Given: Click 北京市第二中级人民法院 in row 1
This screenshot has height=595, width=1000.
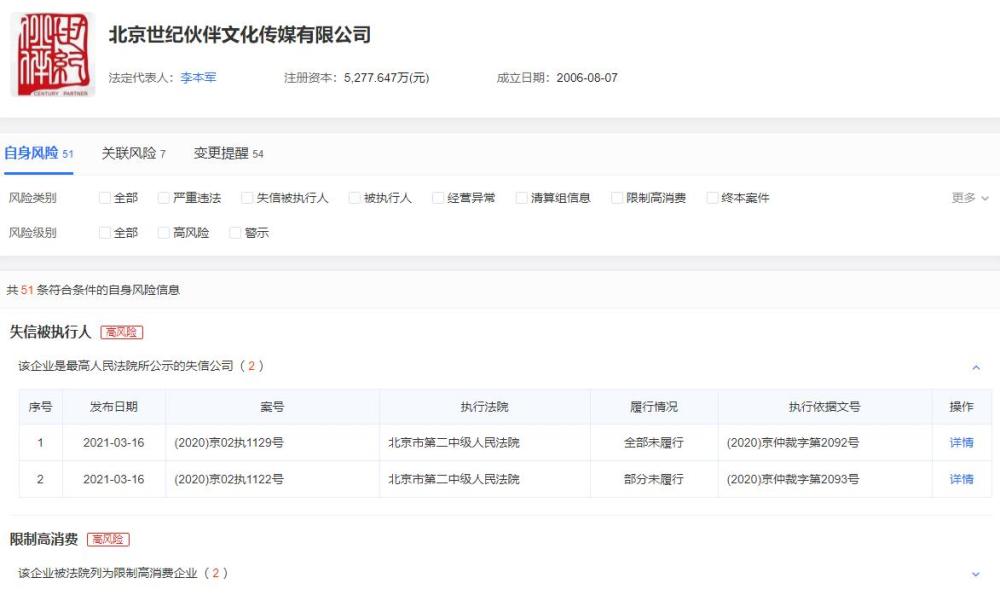Looking at the screenshot, I should [454, 443].
